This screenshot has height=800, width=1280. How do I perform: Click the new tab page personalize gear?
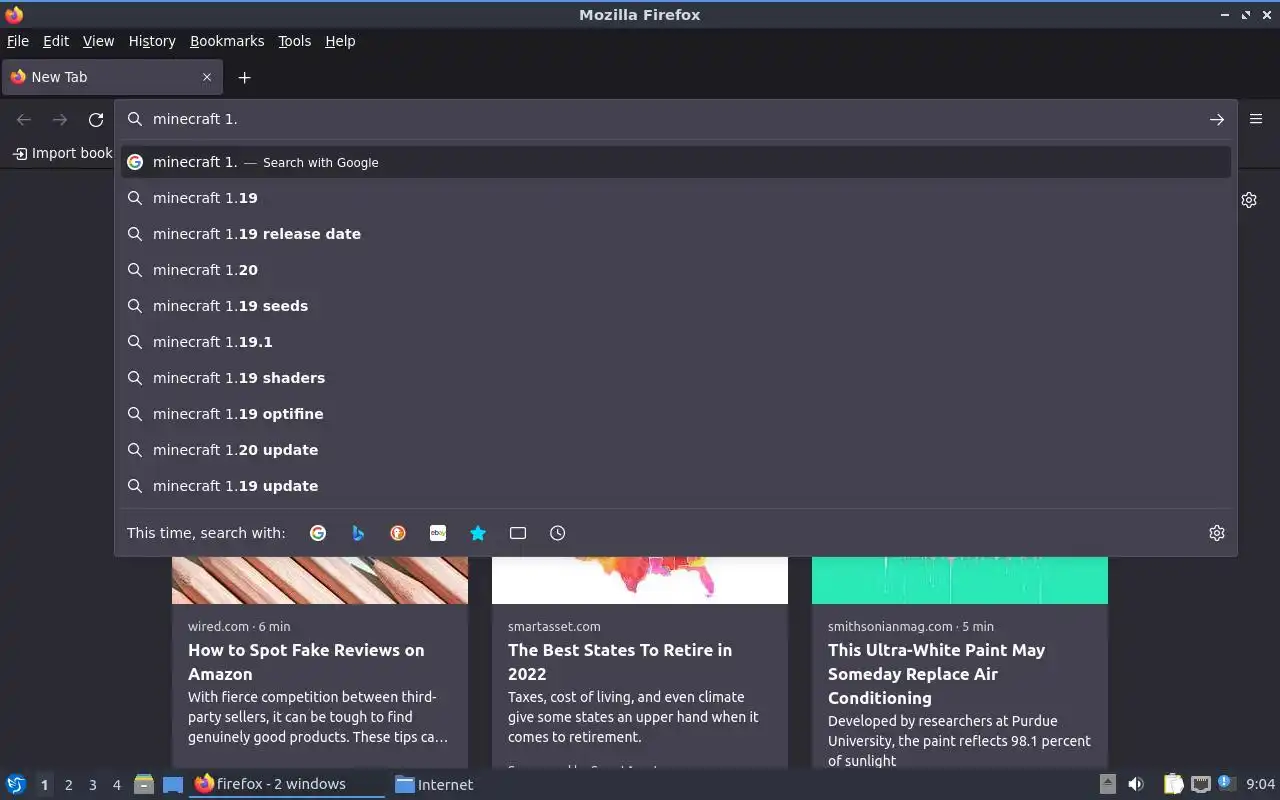coord(1249,200)
